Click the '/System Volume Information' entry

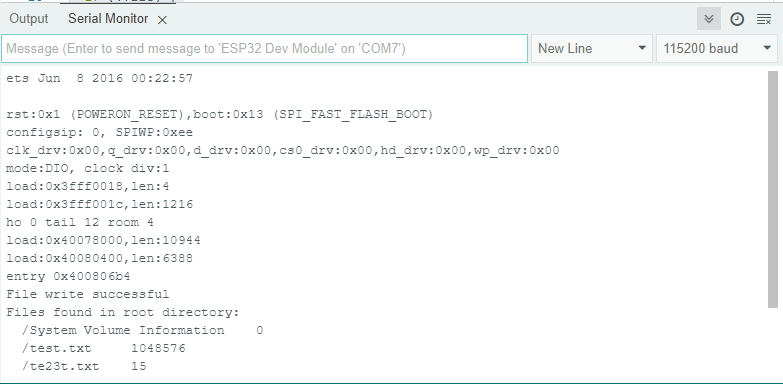(x=142, y=331)
